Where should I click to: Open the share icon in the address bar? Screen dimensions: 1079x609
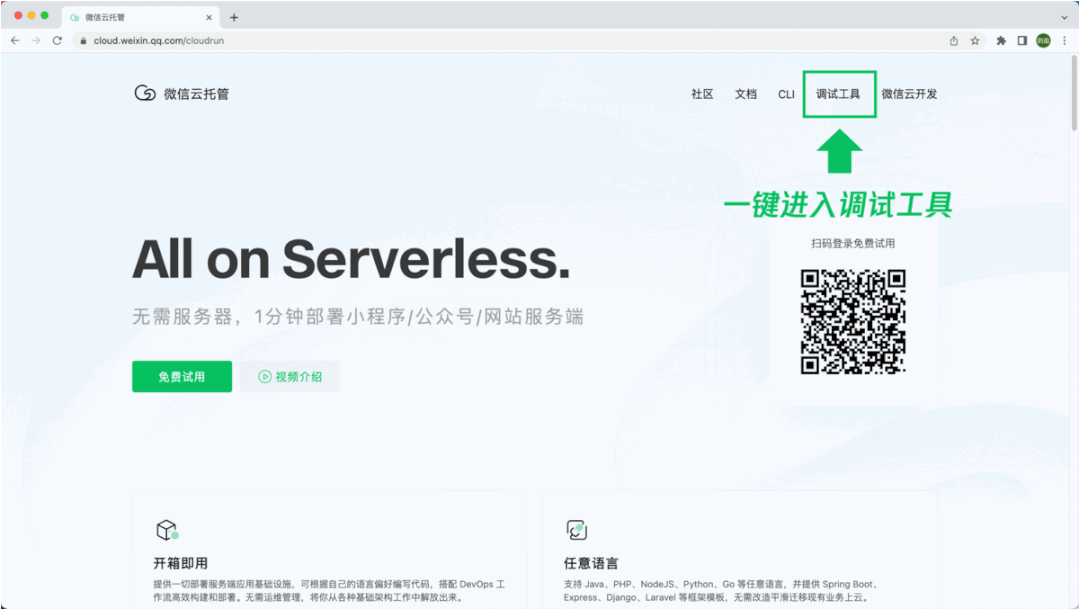954,41
